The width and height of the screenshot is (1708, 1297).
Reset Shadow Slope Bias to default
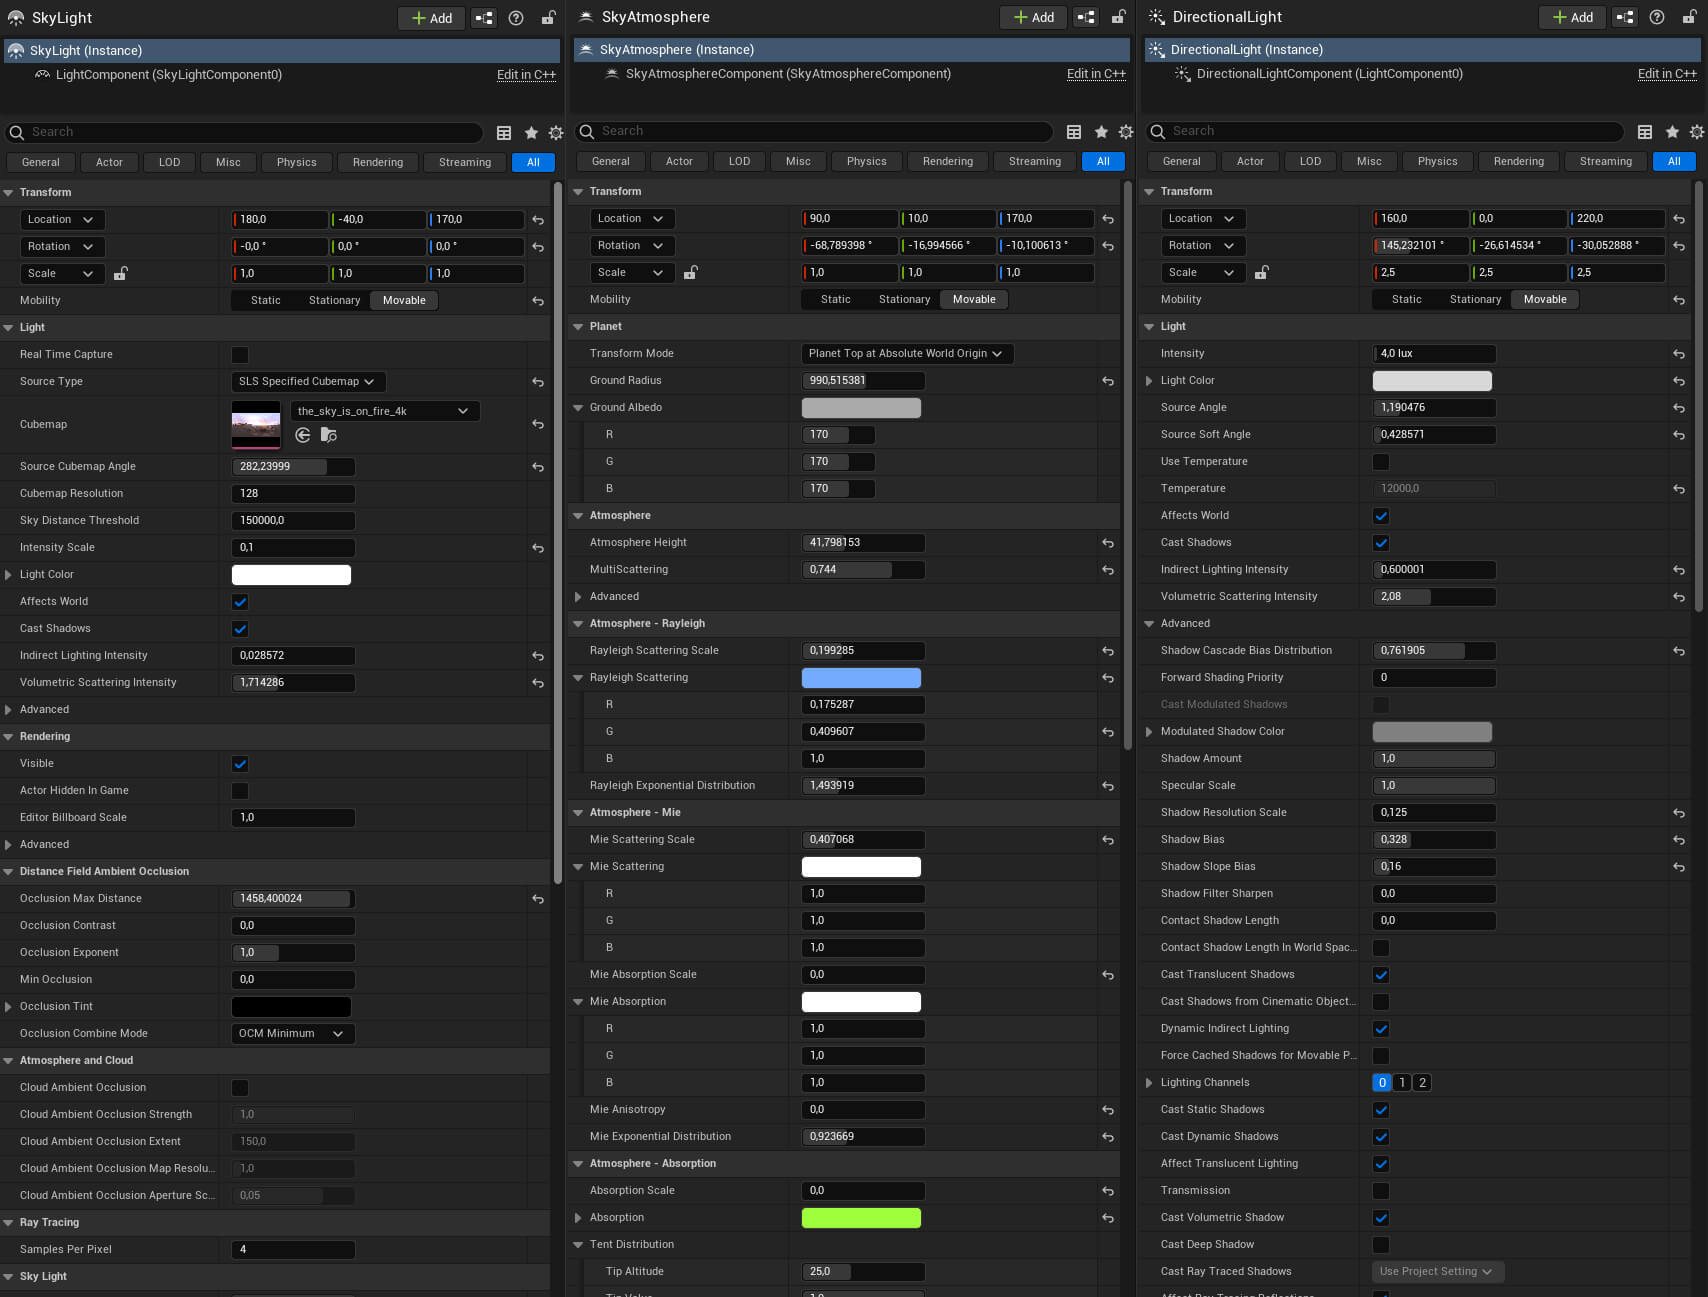(x=1679, y=867)
